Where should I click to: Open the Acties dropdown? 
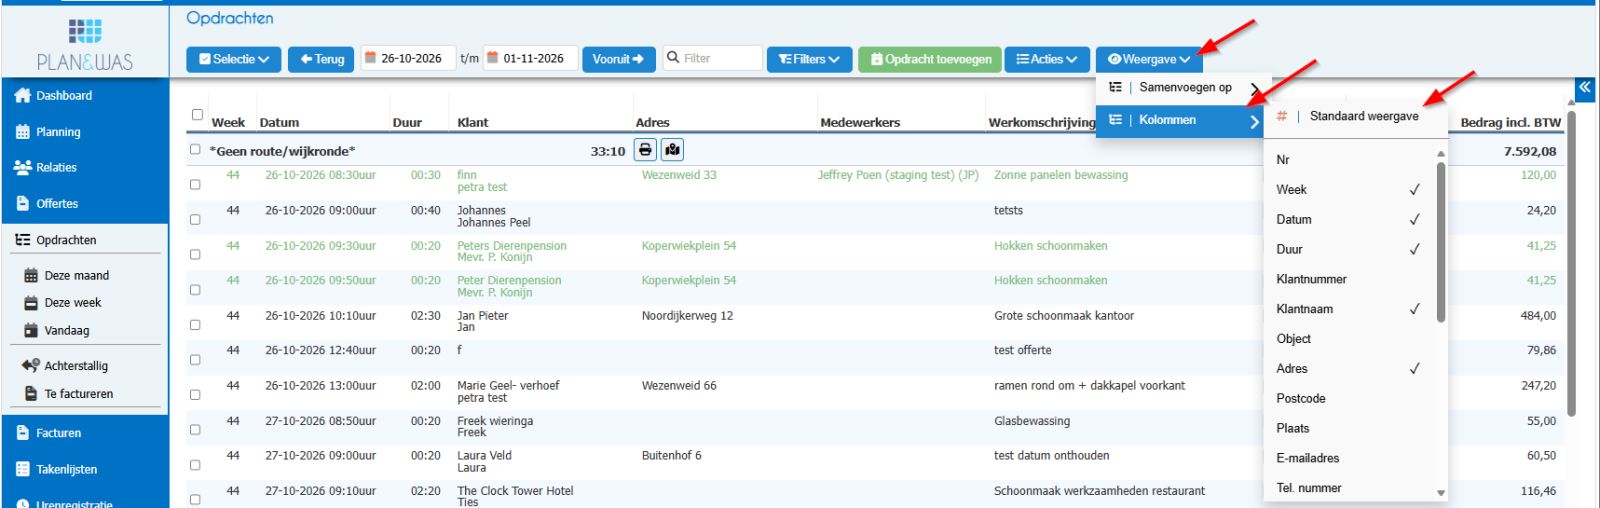tap(1047, 59)
